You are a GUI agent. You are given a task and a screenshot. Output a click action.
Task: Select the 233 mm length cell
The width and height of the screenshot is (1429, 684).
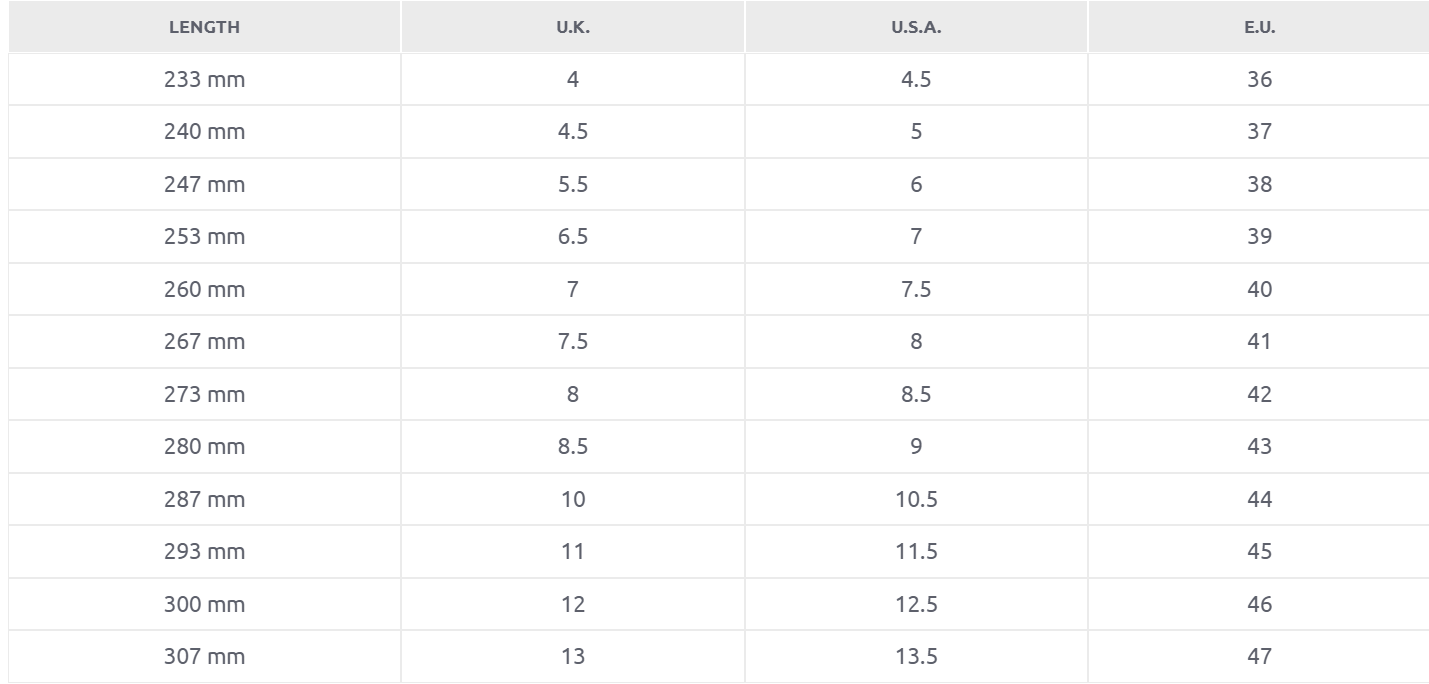tap(204, 80)
